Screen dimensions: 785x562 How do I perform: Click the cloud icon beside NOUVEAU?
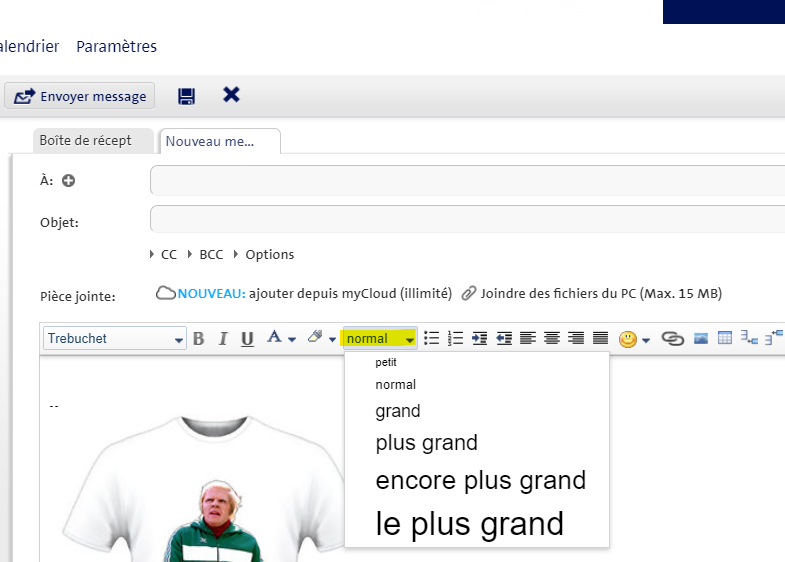165,293
